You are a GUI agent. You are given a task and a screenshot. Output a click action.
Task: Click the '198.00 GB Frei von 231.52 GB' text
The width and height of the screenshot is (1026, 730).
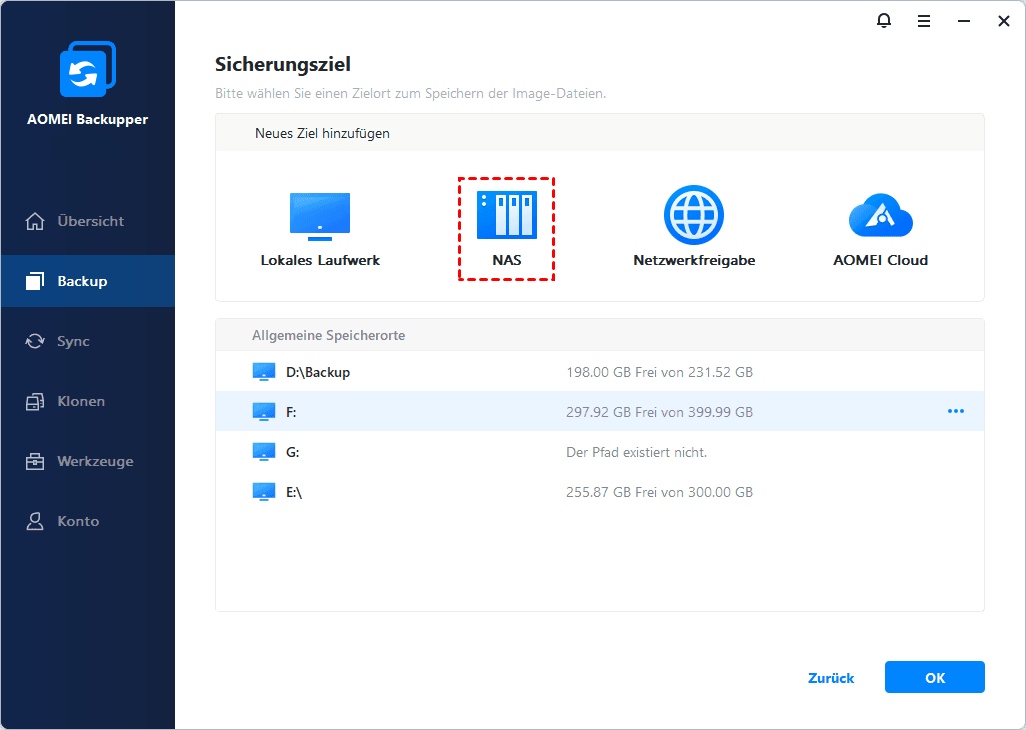[660, 372]
